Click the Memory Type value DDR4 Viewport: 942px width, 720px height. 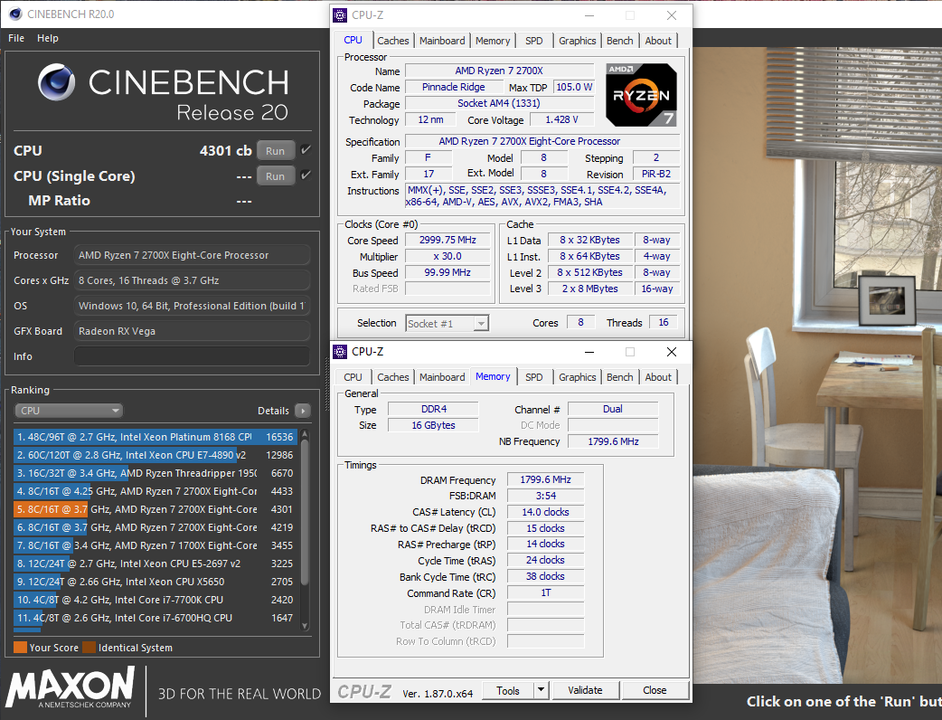[x=433, y=409]
